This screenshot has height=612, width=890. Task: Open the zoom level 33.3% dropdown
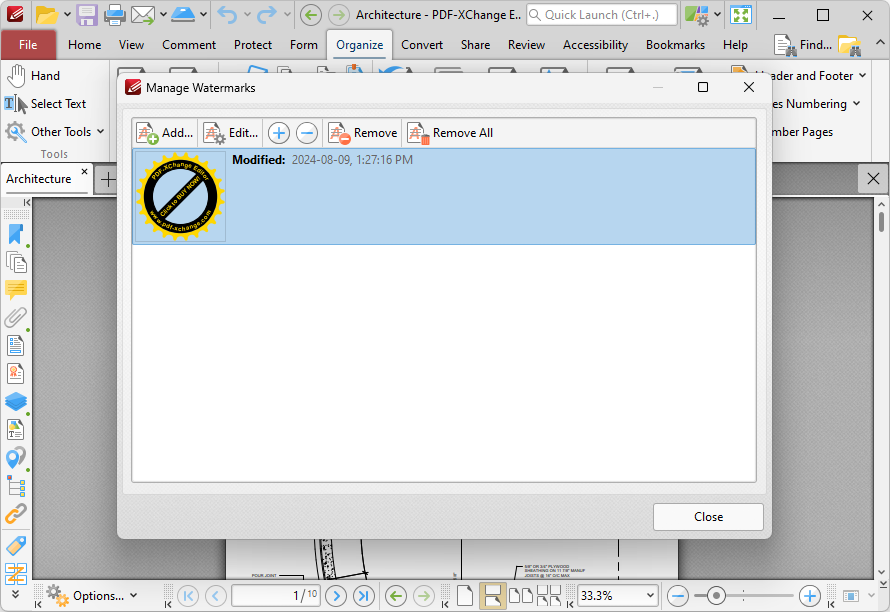point(651,596)
